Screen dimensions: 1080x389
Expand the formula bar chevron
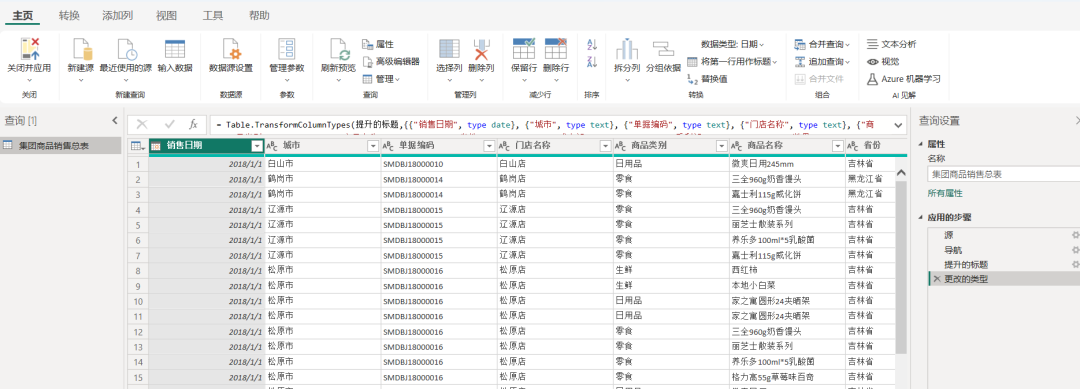(897, 125)
